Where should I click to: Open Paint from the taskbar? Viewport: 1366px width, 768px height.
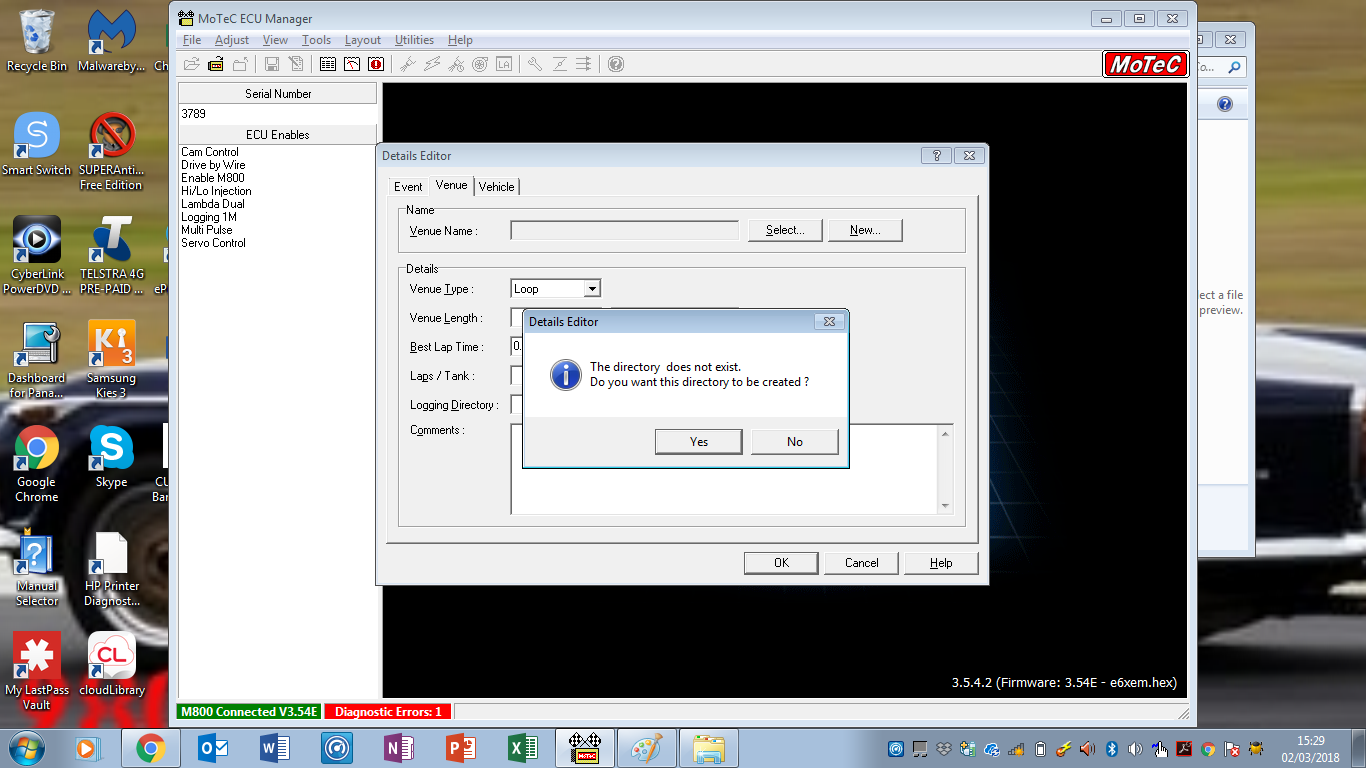647,748
